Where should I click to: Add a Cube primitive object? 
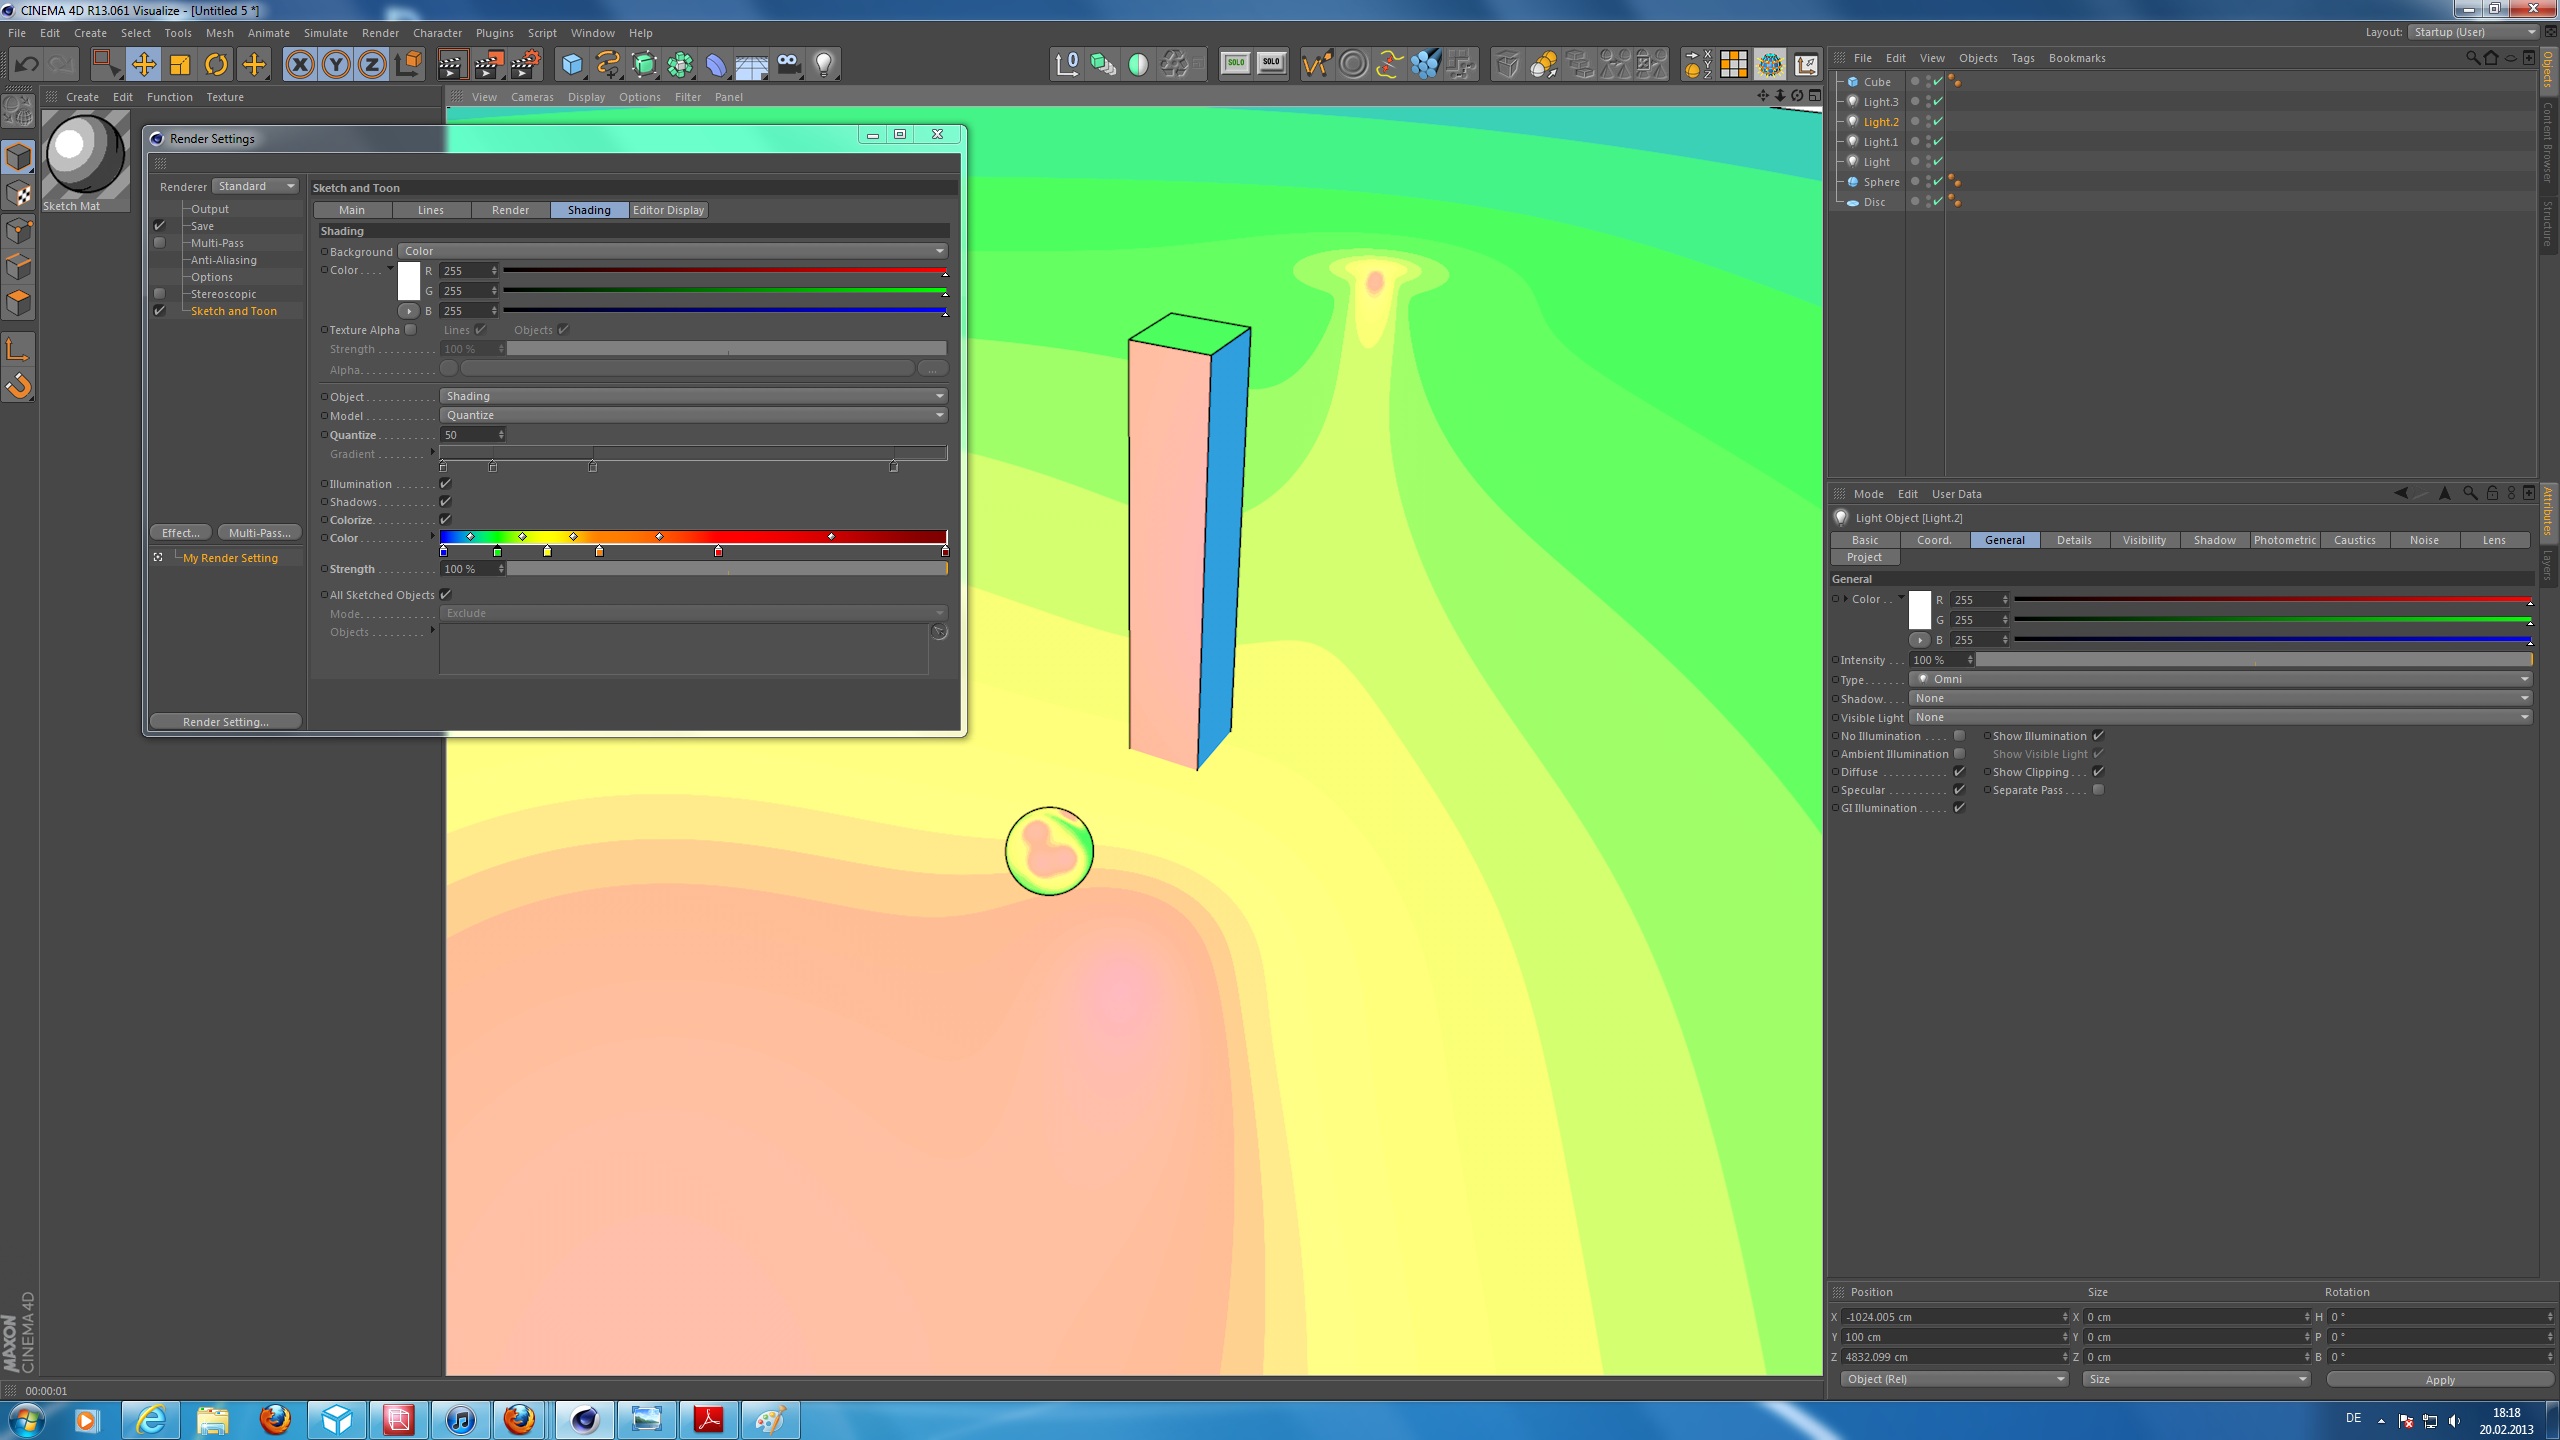[572, 65]
